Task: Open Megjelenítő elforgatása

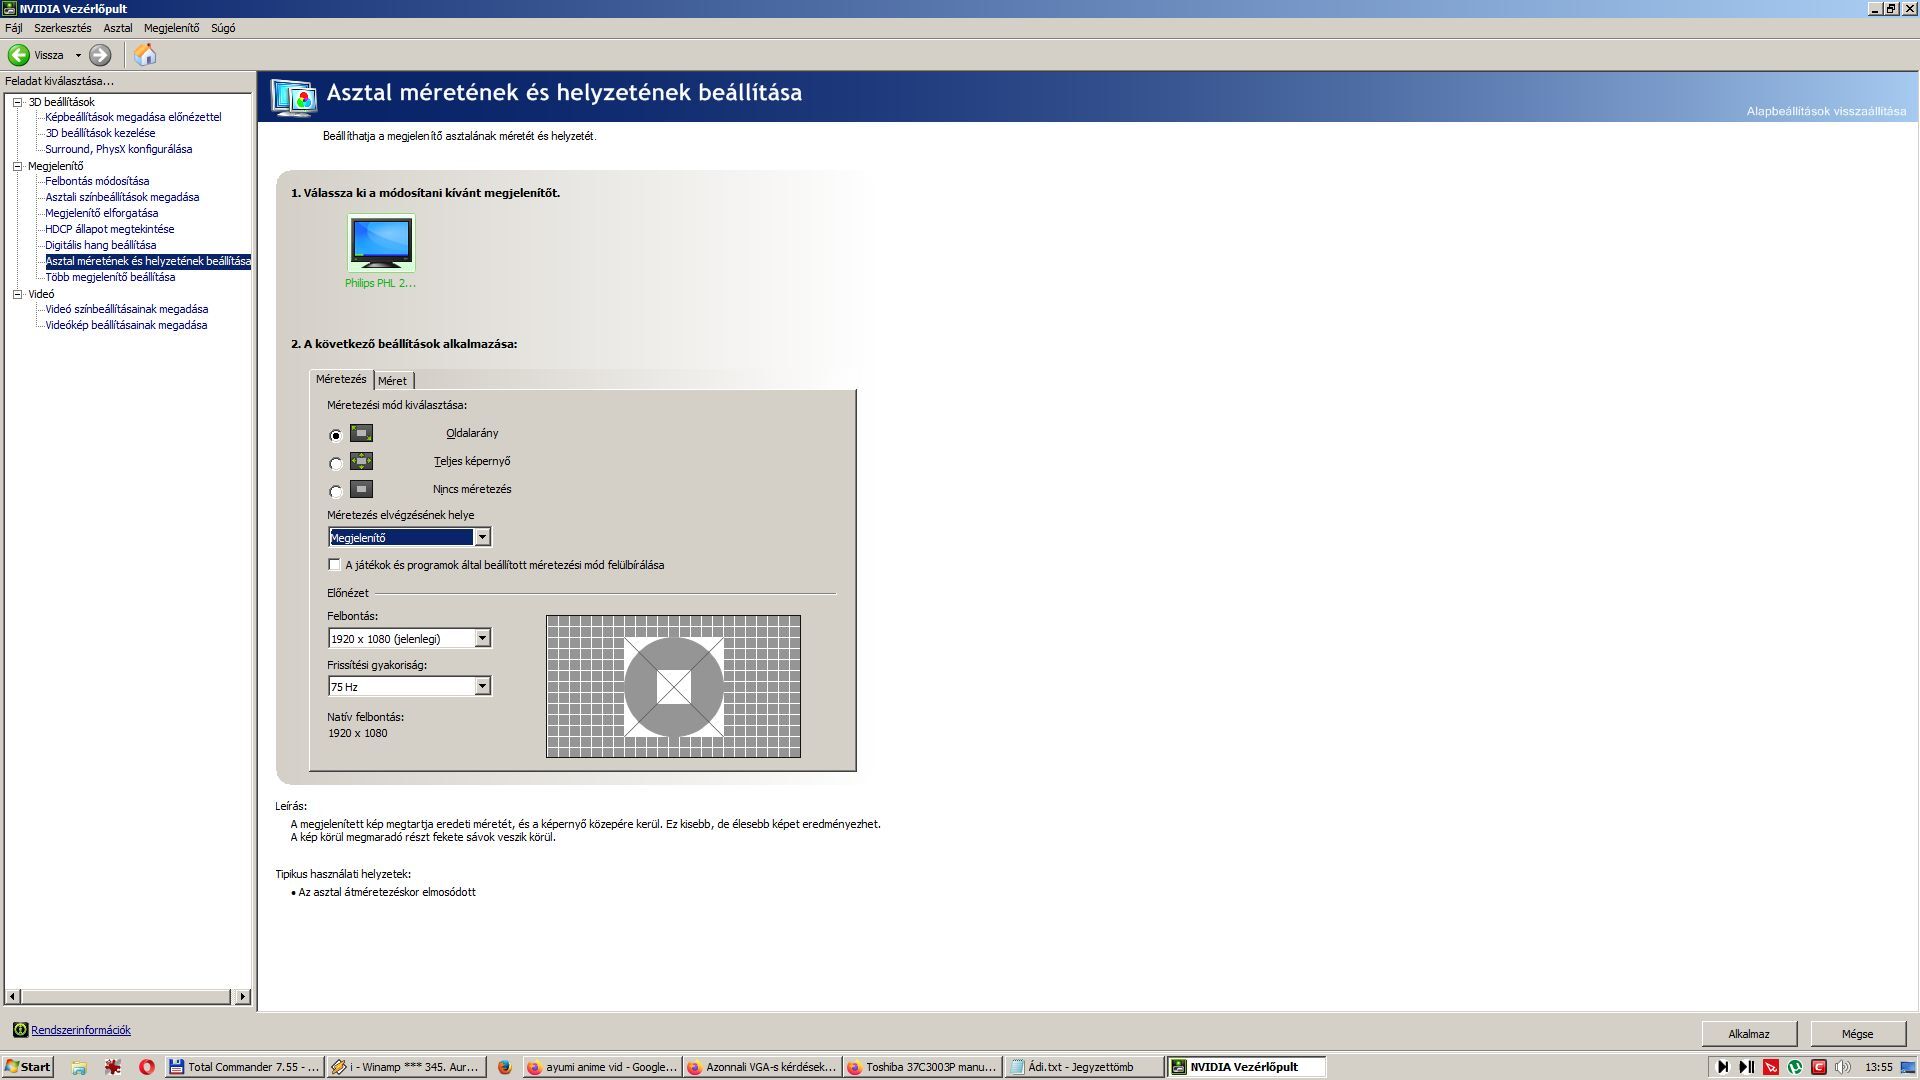Action: pyautogui.click(x=101, y=213)
